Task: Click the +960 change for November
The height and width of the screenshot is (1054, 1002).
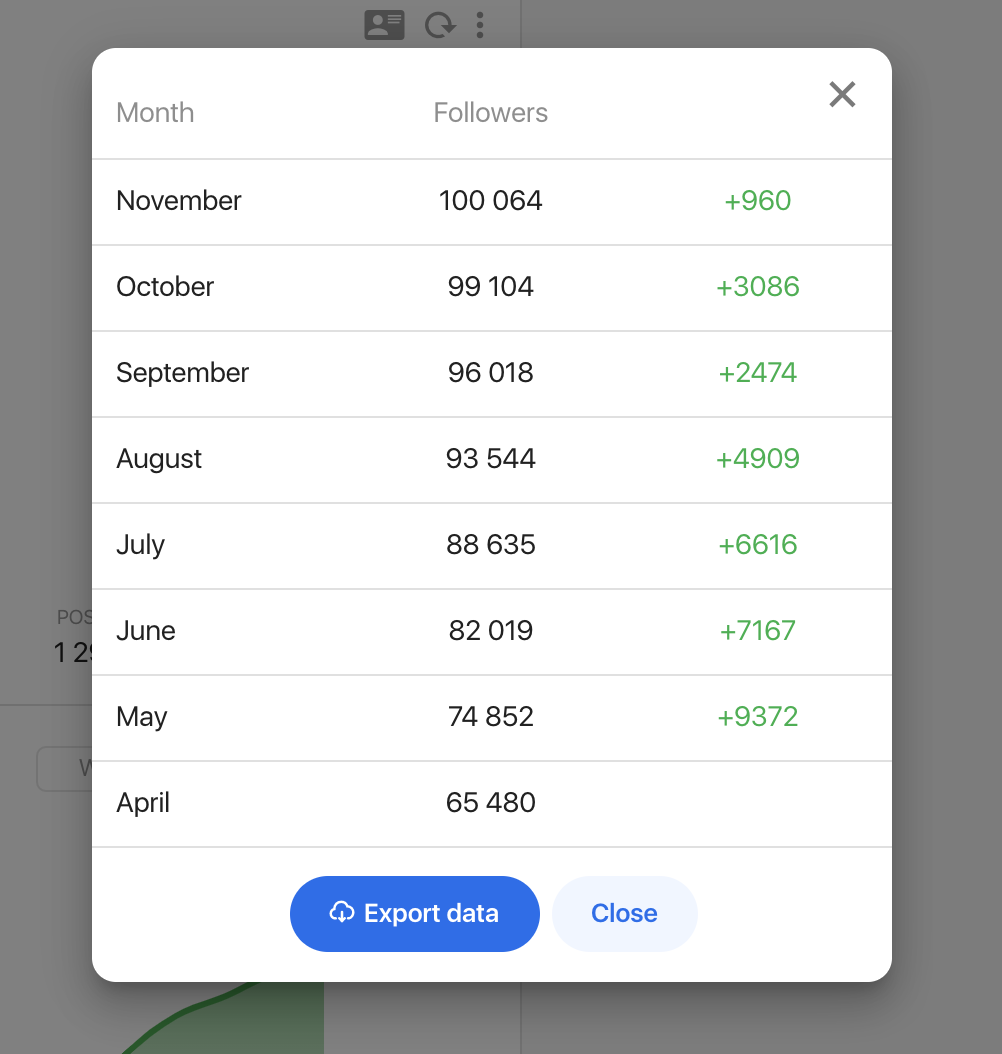Action: point(757,201)
